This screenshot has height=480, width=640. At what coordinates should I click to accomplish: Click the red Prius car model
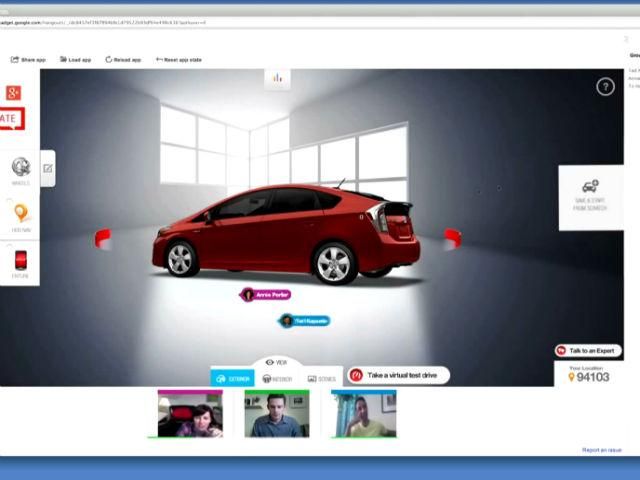click(x=286, y=234)
